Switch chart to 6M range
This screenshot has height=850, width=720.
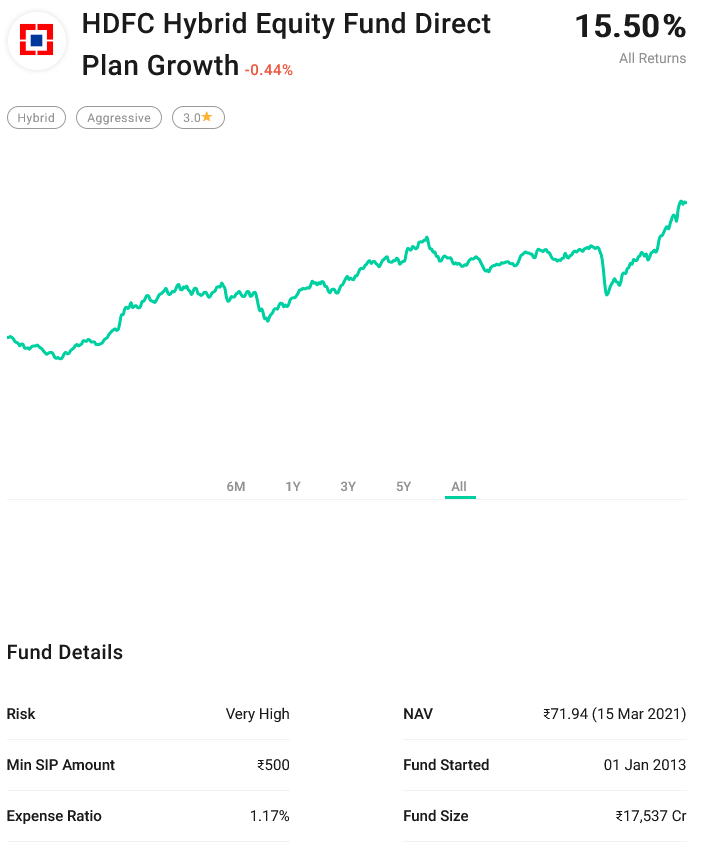click(236, 487)
